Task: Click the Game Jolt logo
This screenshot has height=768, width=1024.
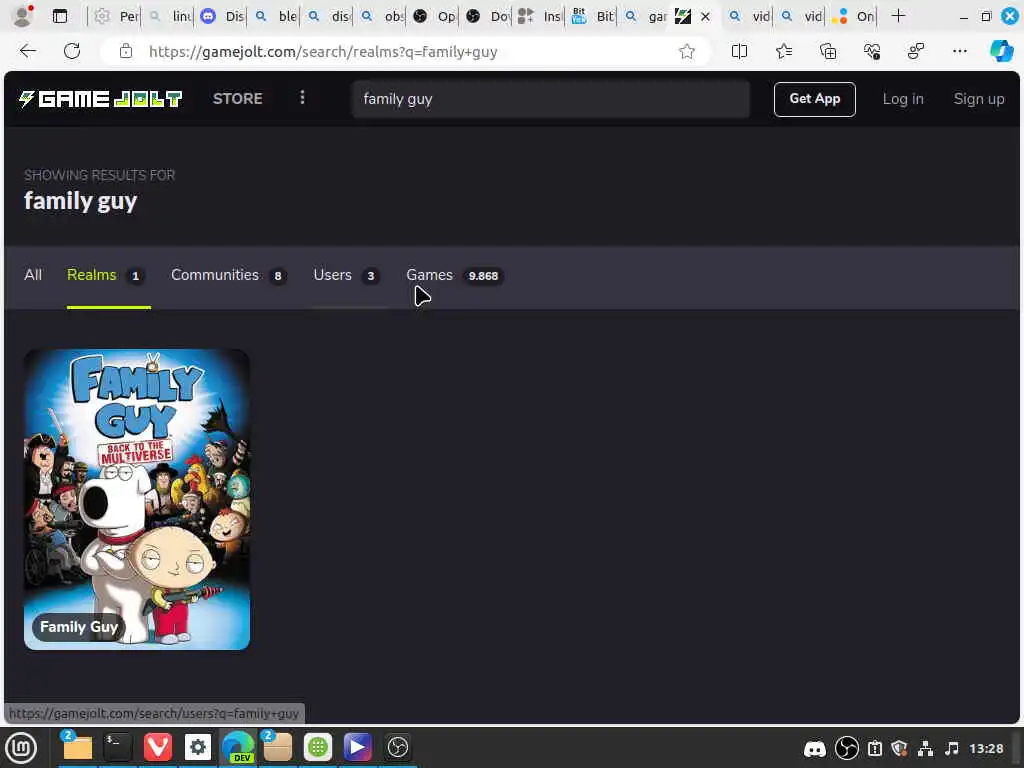Action: (x=100, y=99)
